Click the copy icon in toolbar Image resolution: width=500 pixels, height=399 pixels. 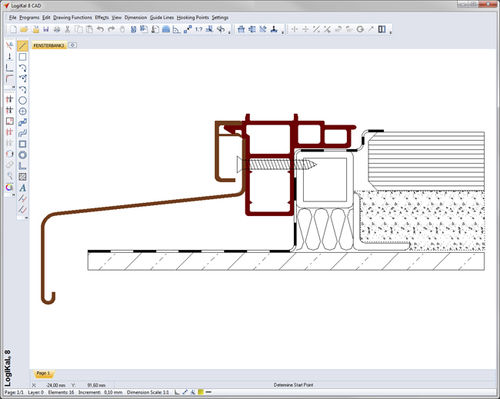[x=79, y=29]
